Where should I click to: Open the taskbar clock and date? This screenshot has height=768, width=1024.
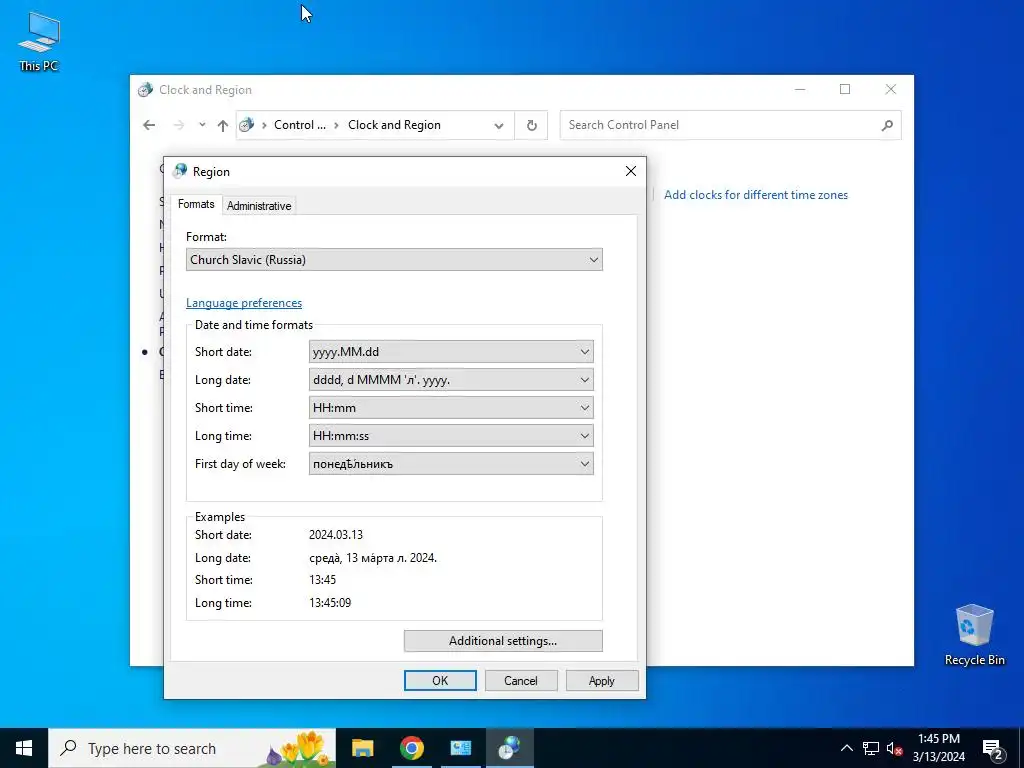938,748
